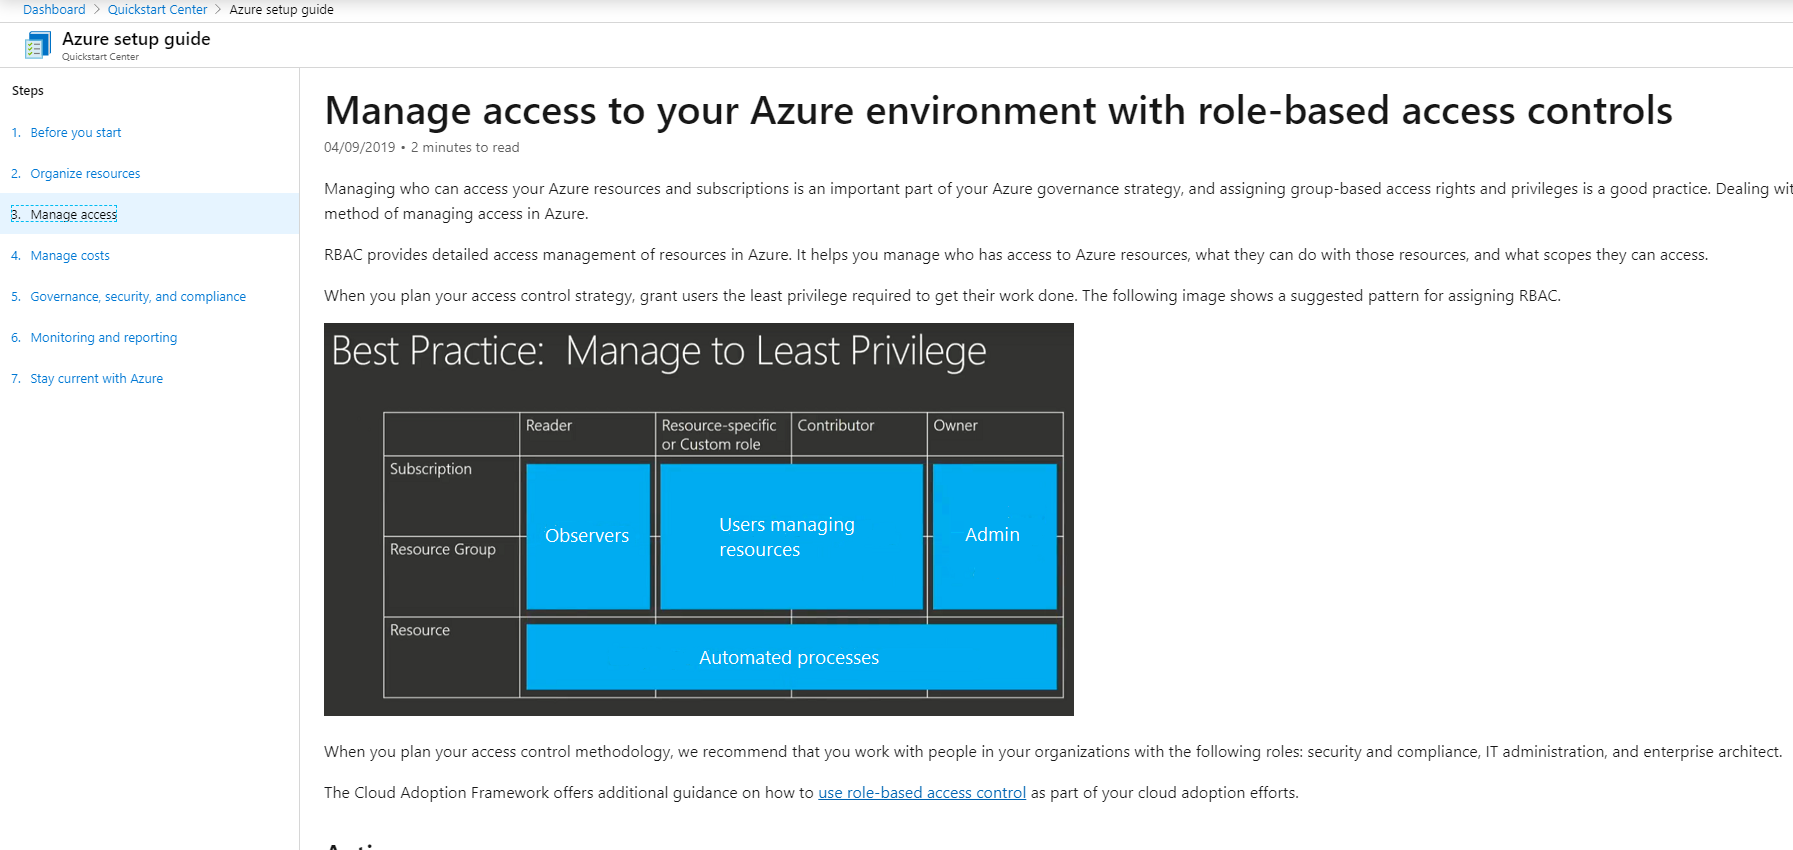Click the page title about role-based access controls
Viewport: 1793px width, 850px height.
click(x=998, y=111)
